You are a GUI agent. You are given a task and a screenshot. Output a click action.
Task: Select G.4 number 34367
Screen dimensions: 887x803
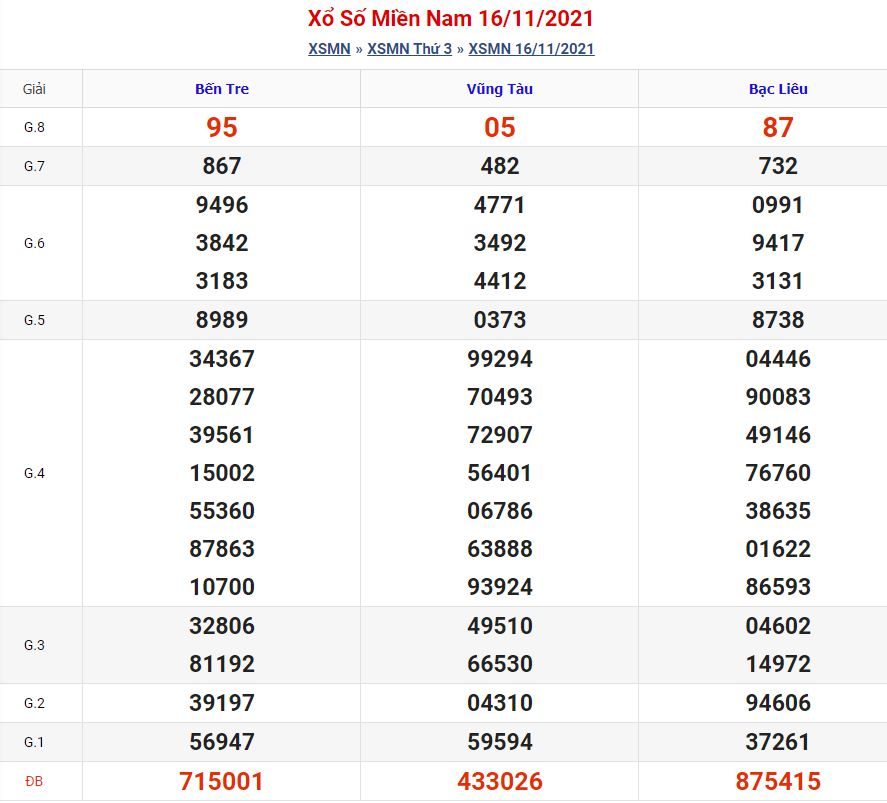point(222,359)
